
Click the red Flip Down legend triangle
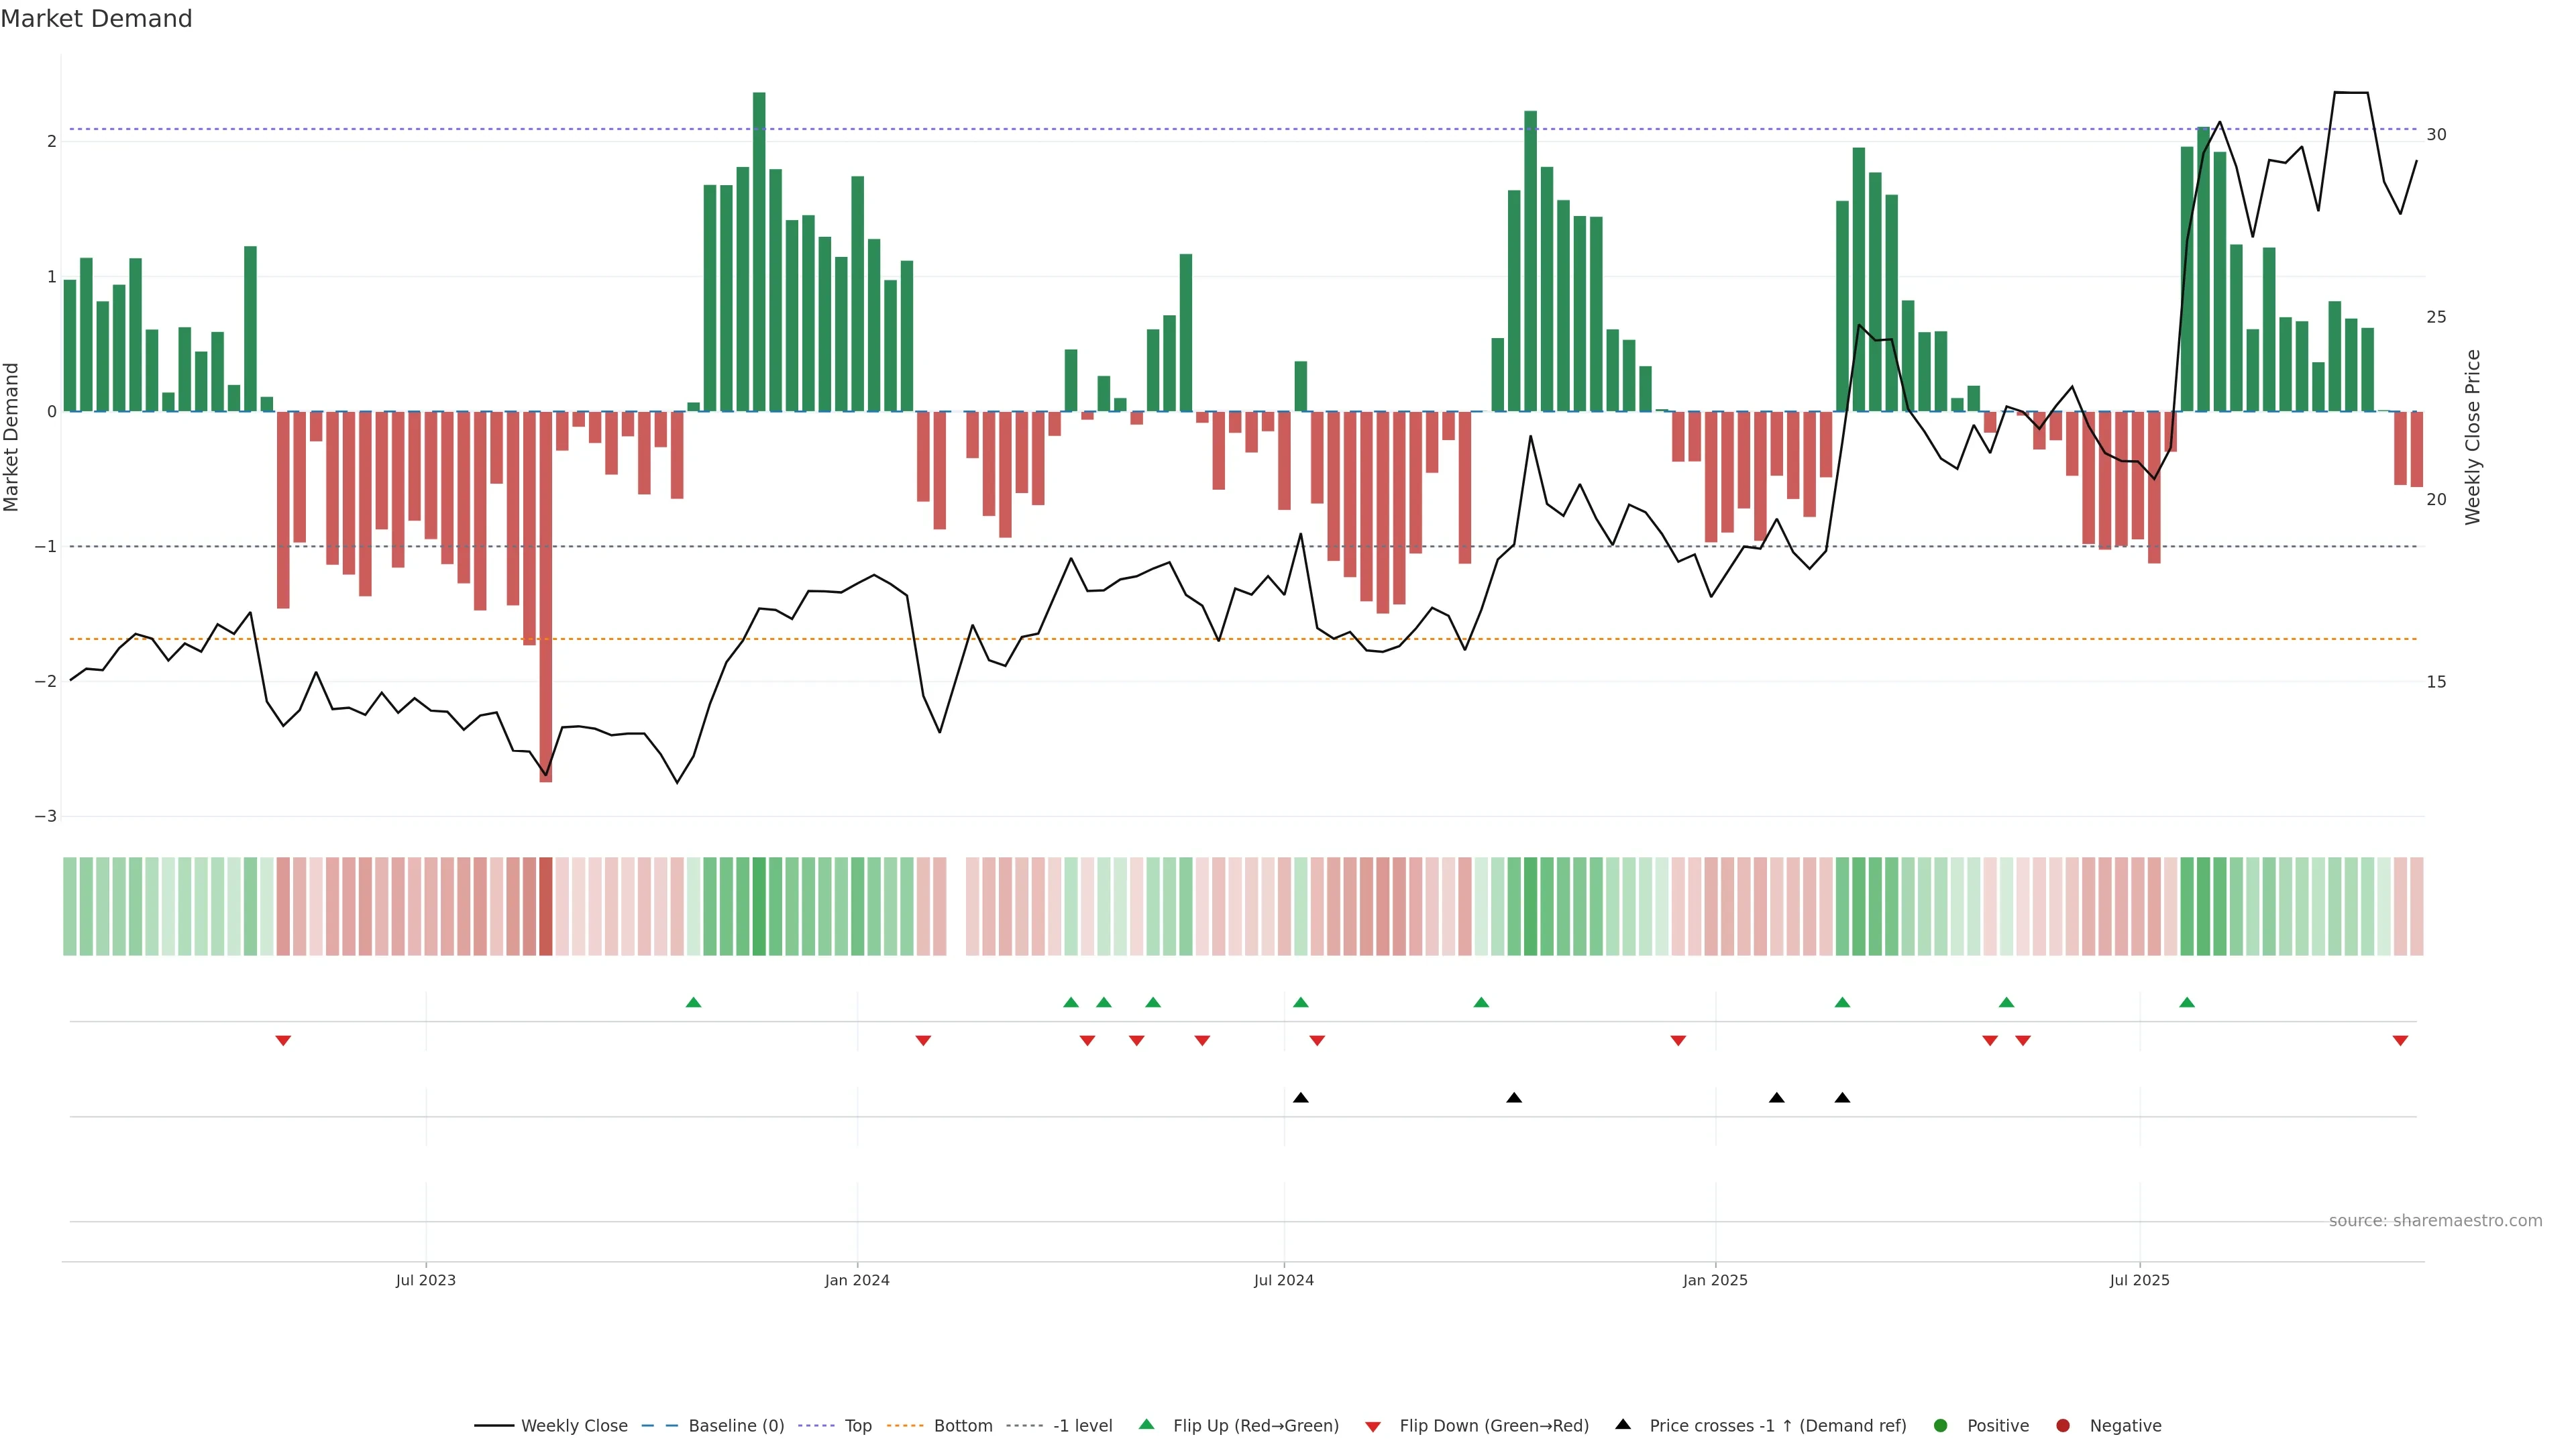[x=1373, y=1426]
